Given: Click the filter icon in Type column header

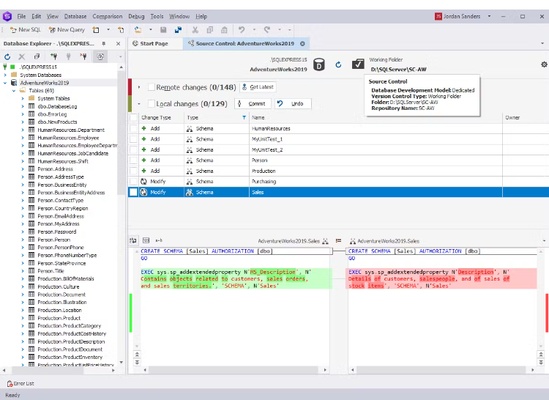Looking at the screenshot, I should pos(244,118).
